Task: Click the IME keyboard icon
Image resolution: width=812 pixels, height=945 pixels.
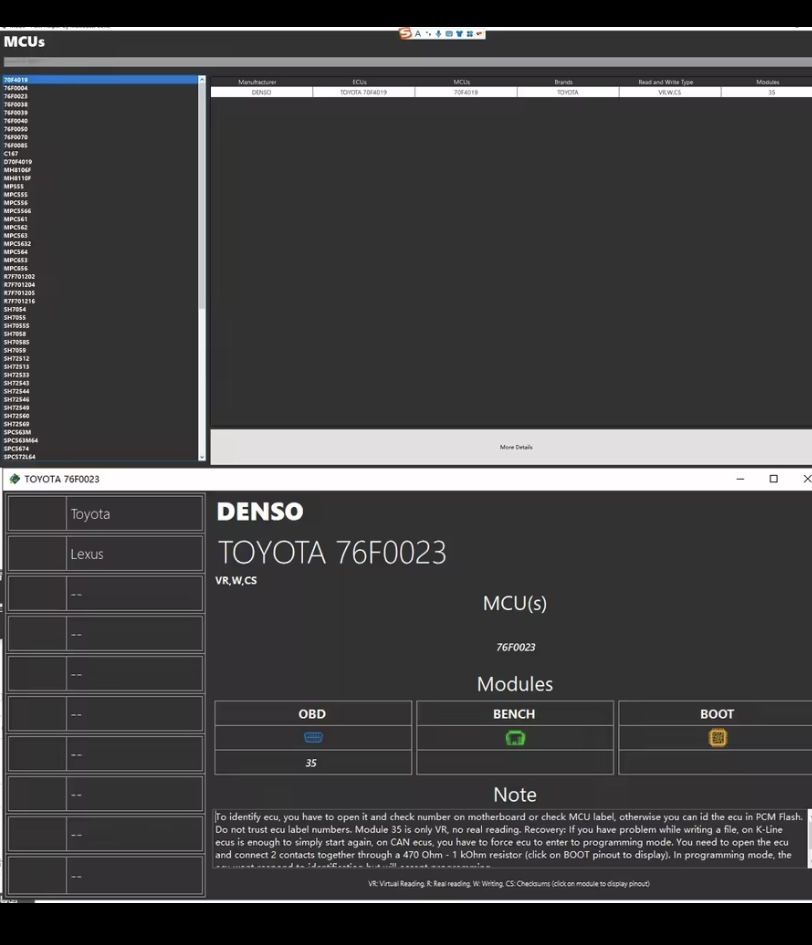Action: tap(448, 34)
